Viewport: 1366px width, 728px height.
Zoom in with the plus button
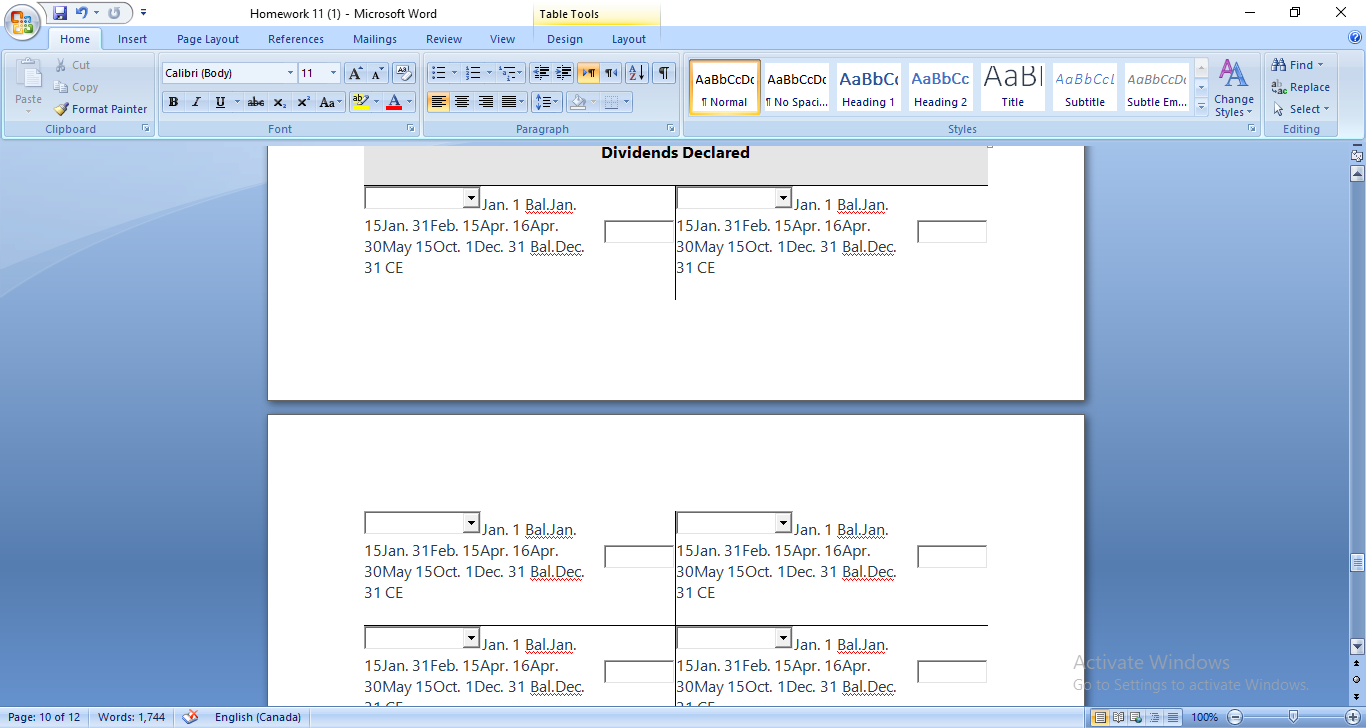(1353, 717)
